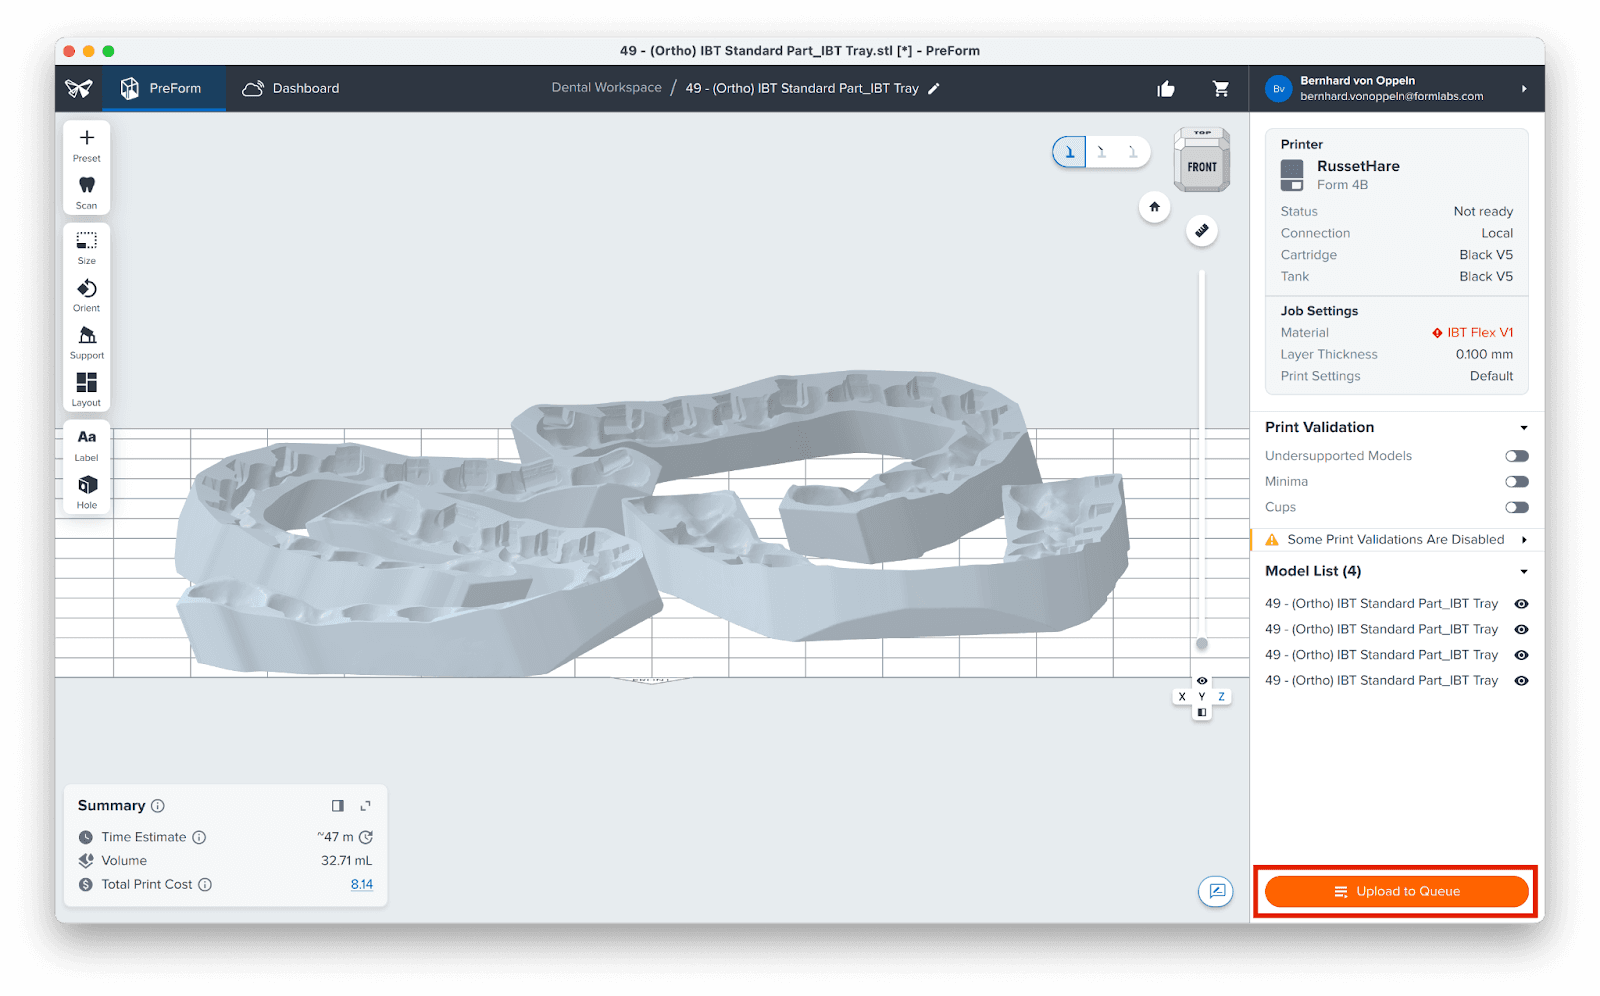Collapse the Model List section

(1523, 571)
